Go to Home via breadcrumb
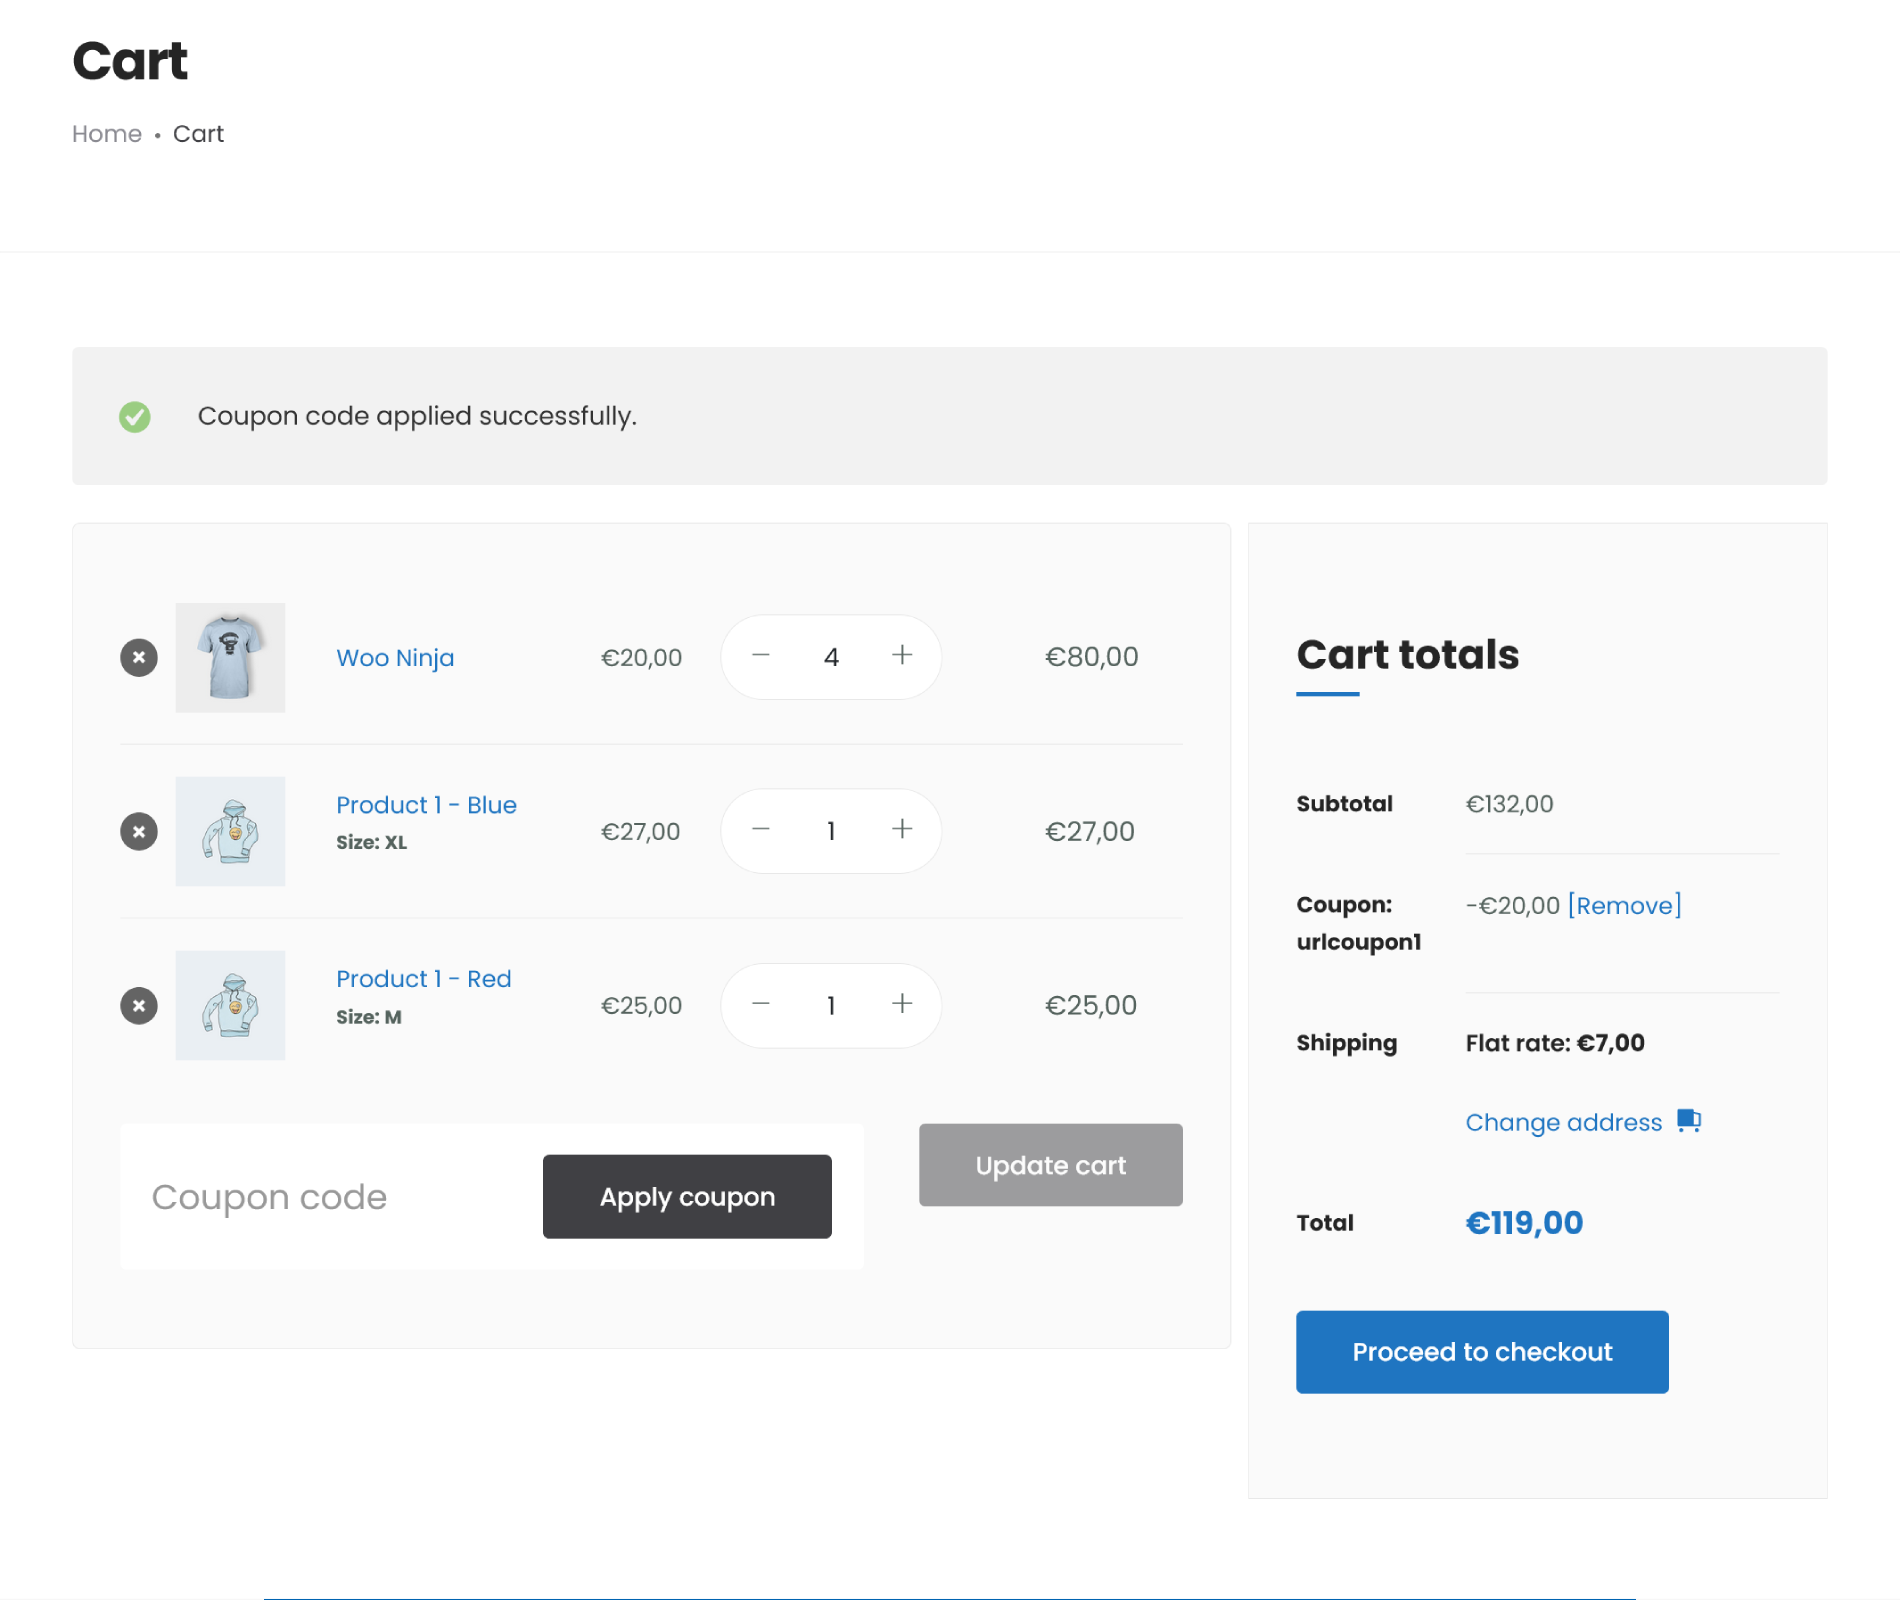The width and height of the screenshot is (1900, 1600). (107, 134)
